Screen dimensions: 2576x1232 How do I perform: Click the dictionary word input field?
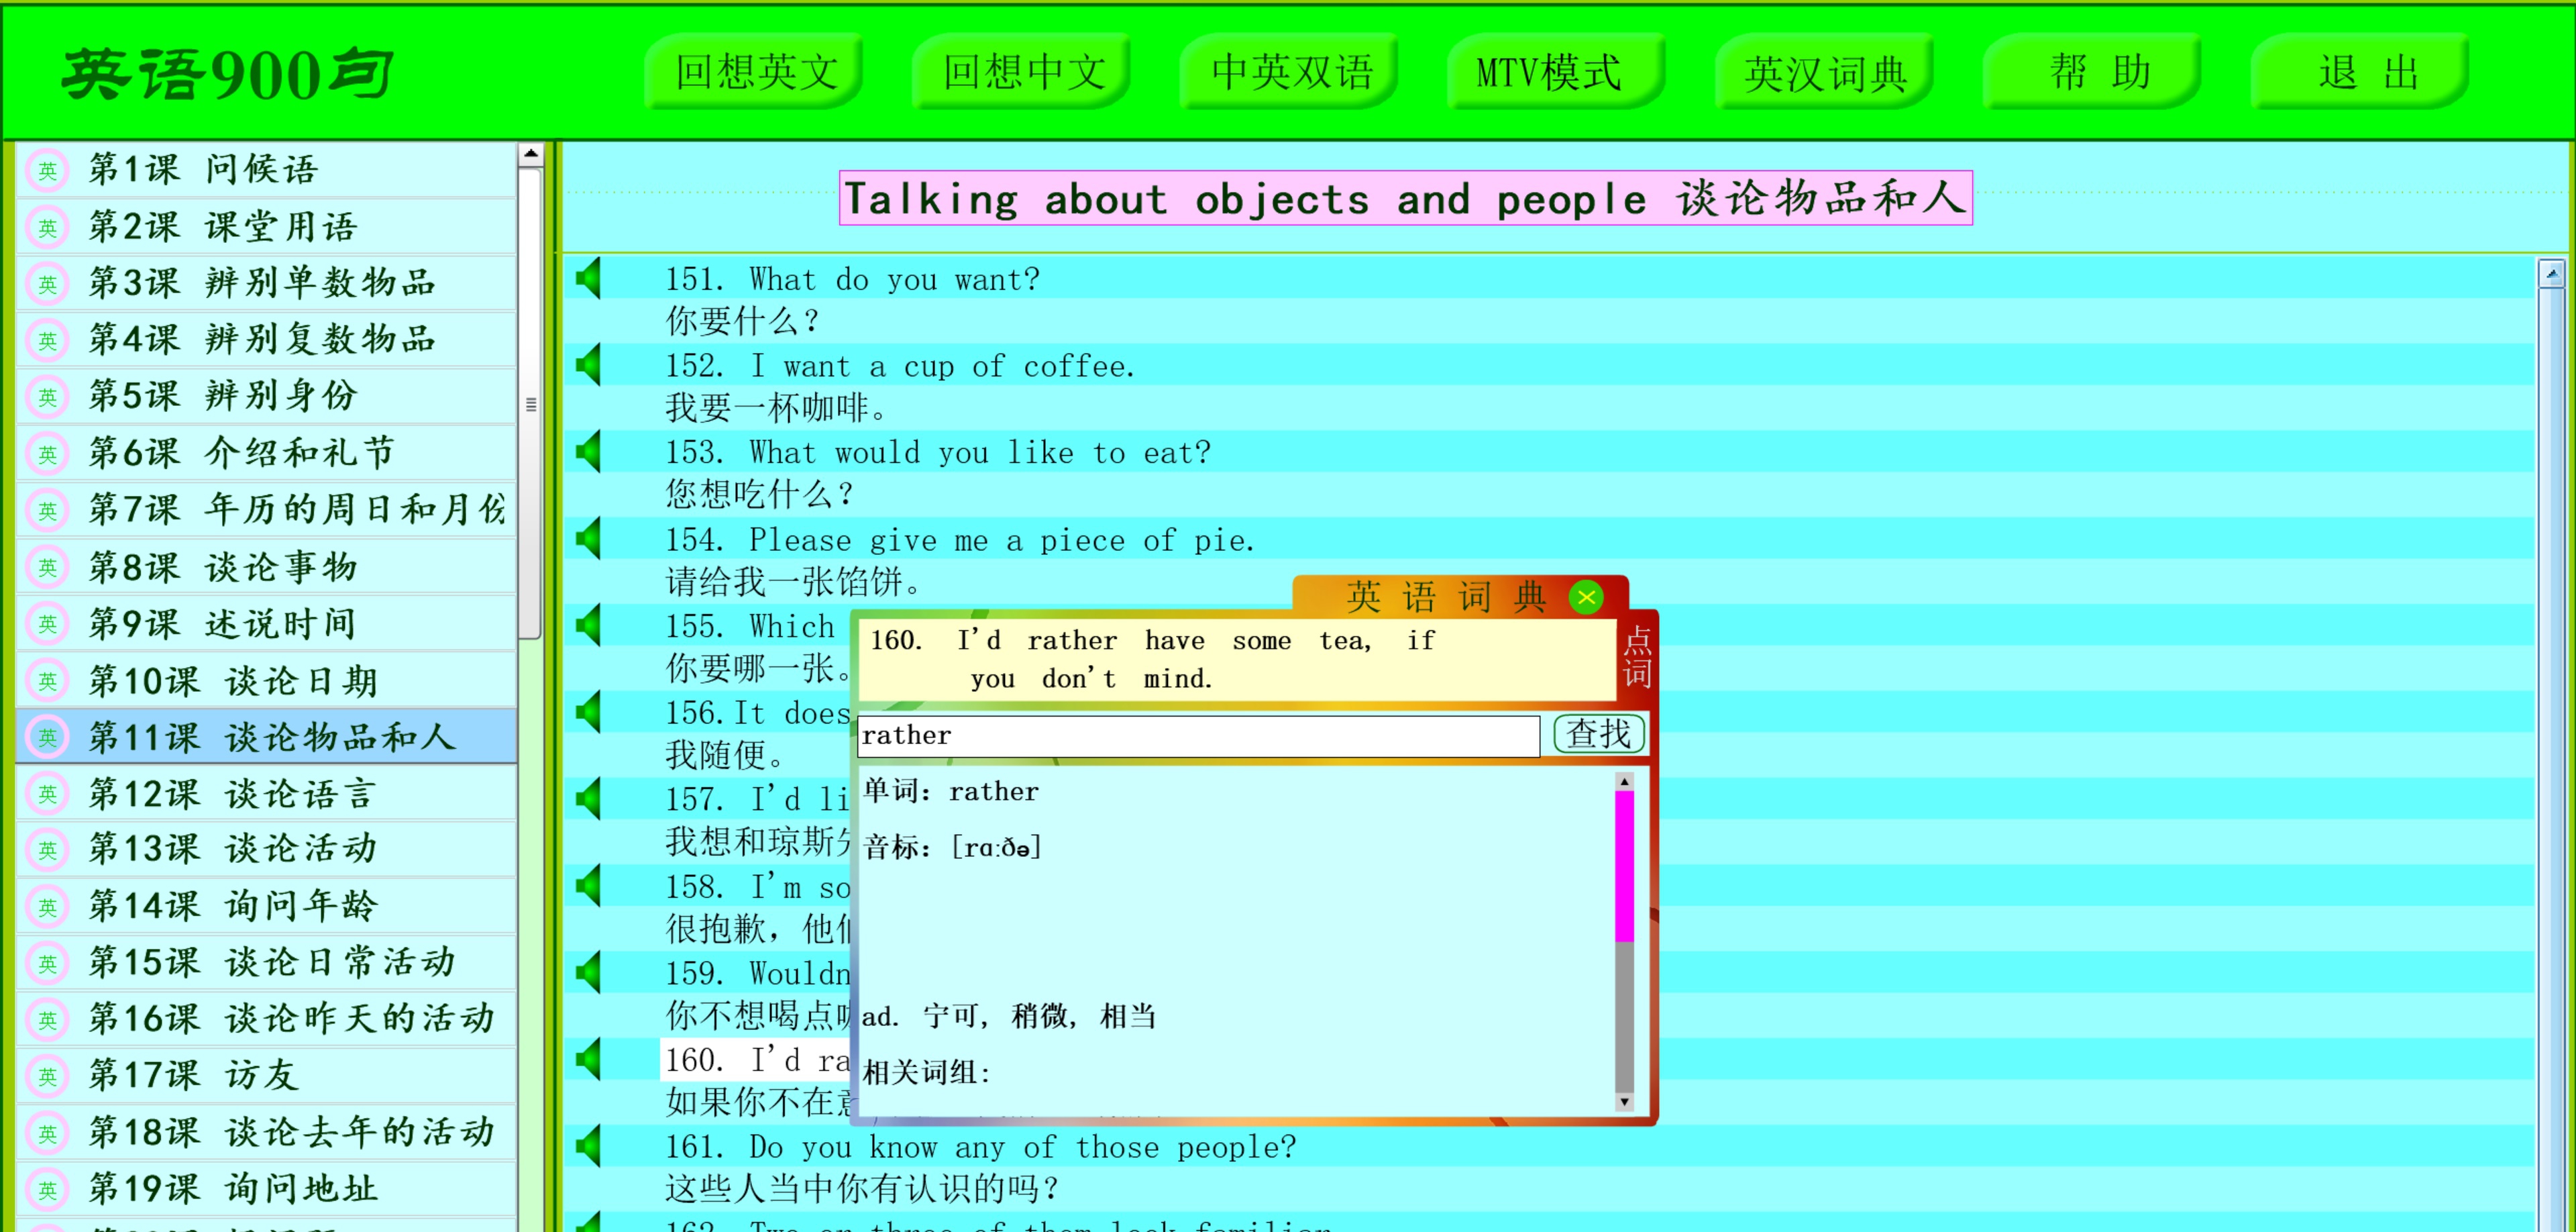[1197, 736]
